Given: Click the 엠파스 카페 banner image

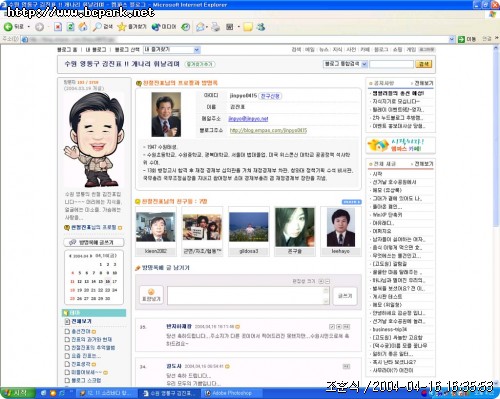Looking at the screenshot, I should click(400, 145).
